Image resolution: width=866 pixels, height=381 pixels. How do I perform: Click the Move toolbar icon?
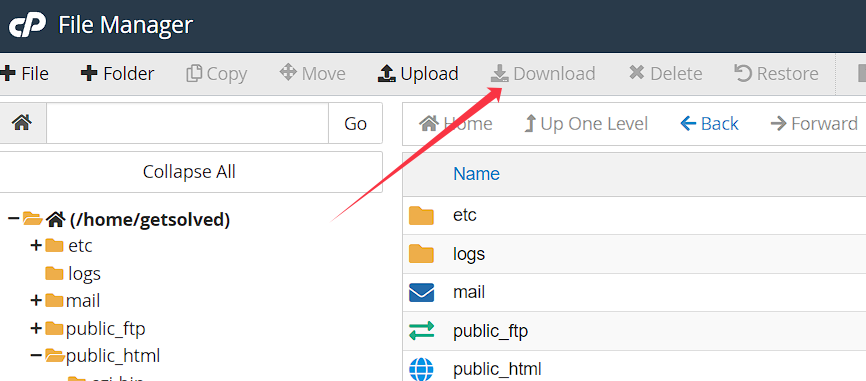[288, 72]
